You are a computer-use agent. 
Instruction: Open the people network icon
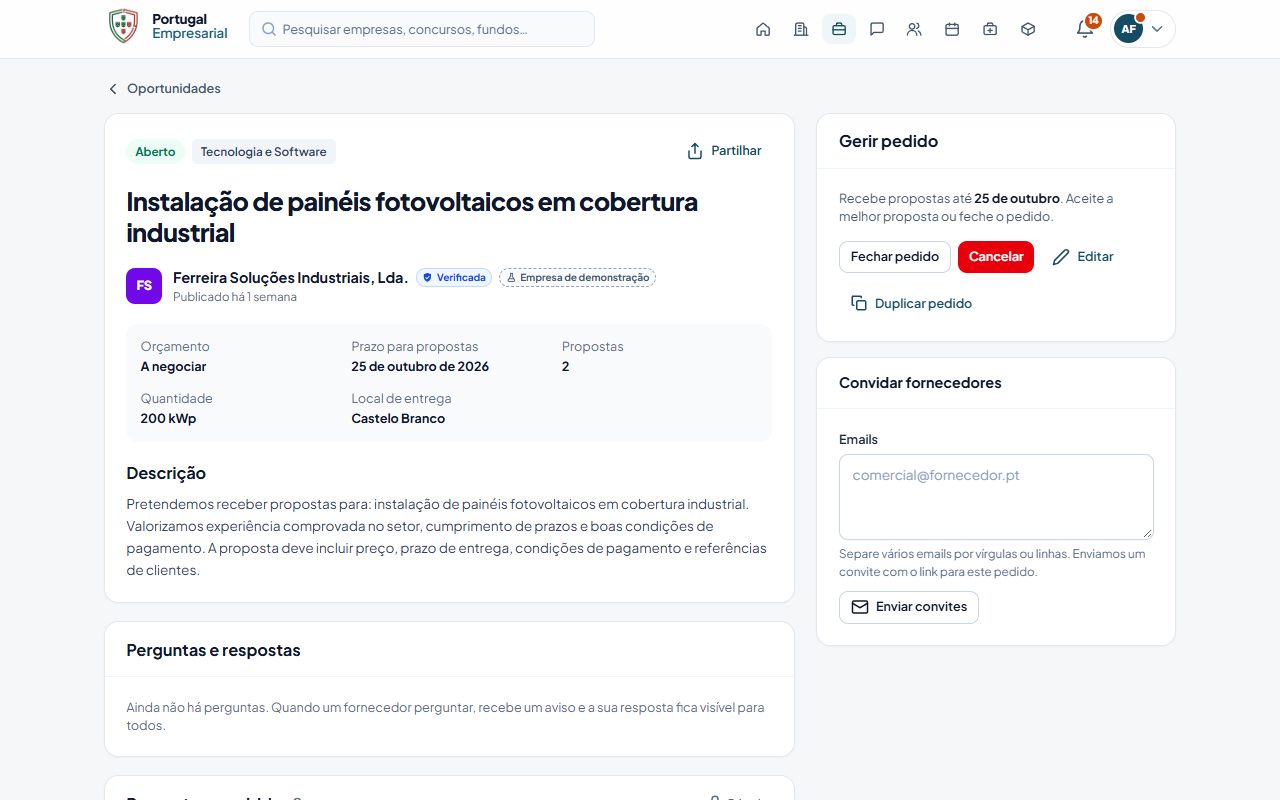pos(914,29)
